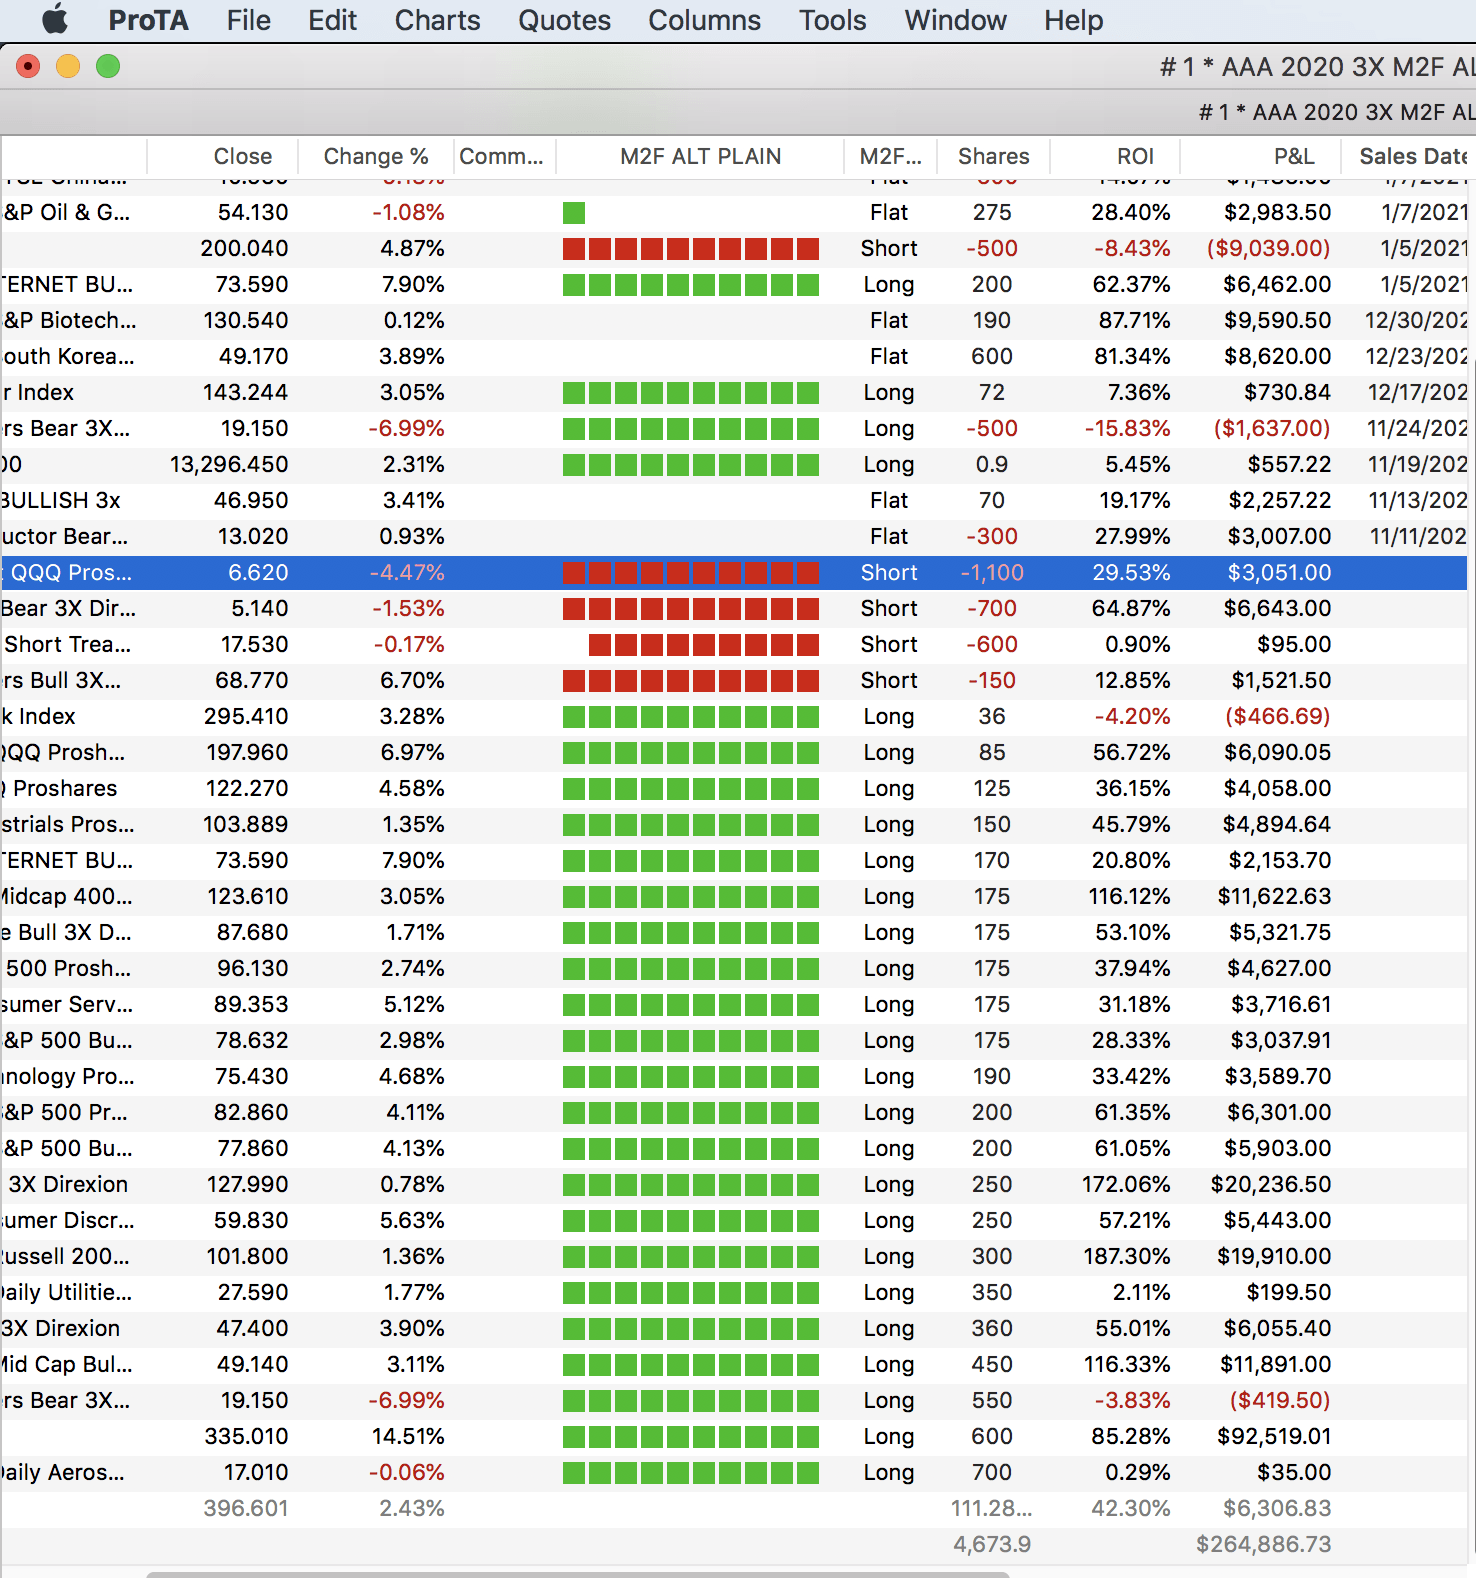Screen dimensions: 1476x1578
Task: Select the QQQ Pros... highlighted row name
Action: [70, 573]
